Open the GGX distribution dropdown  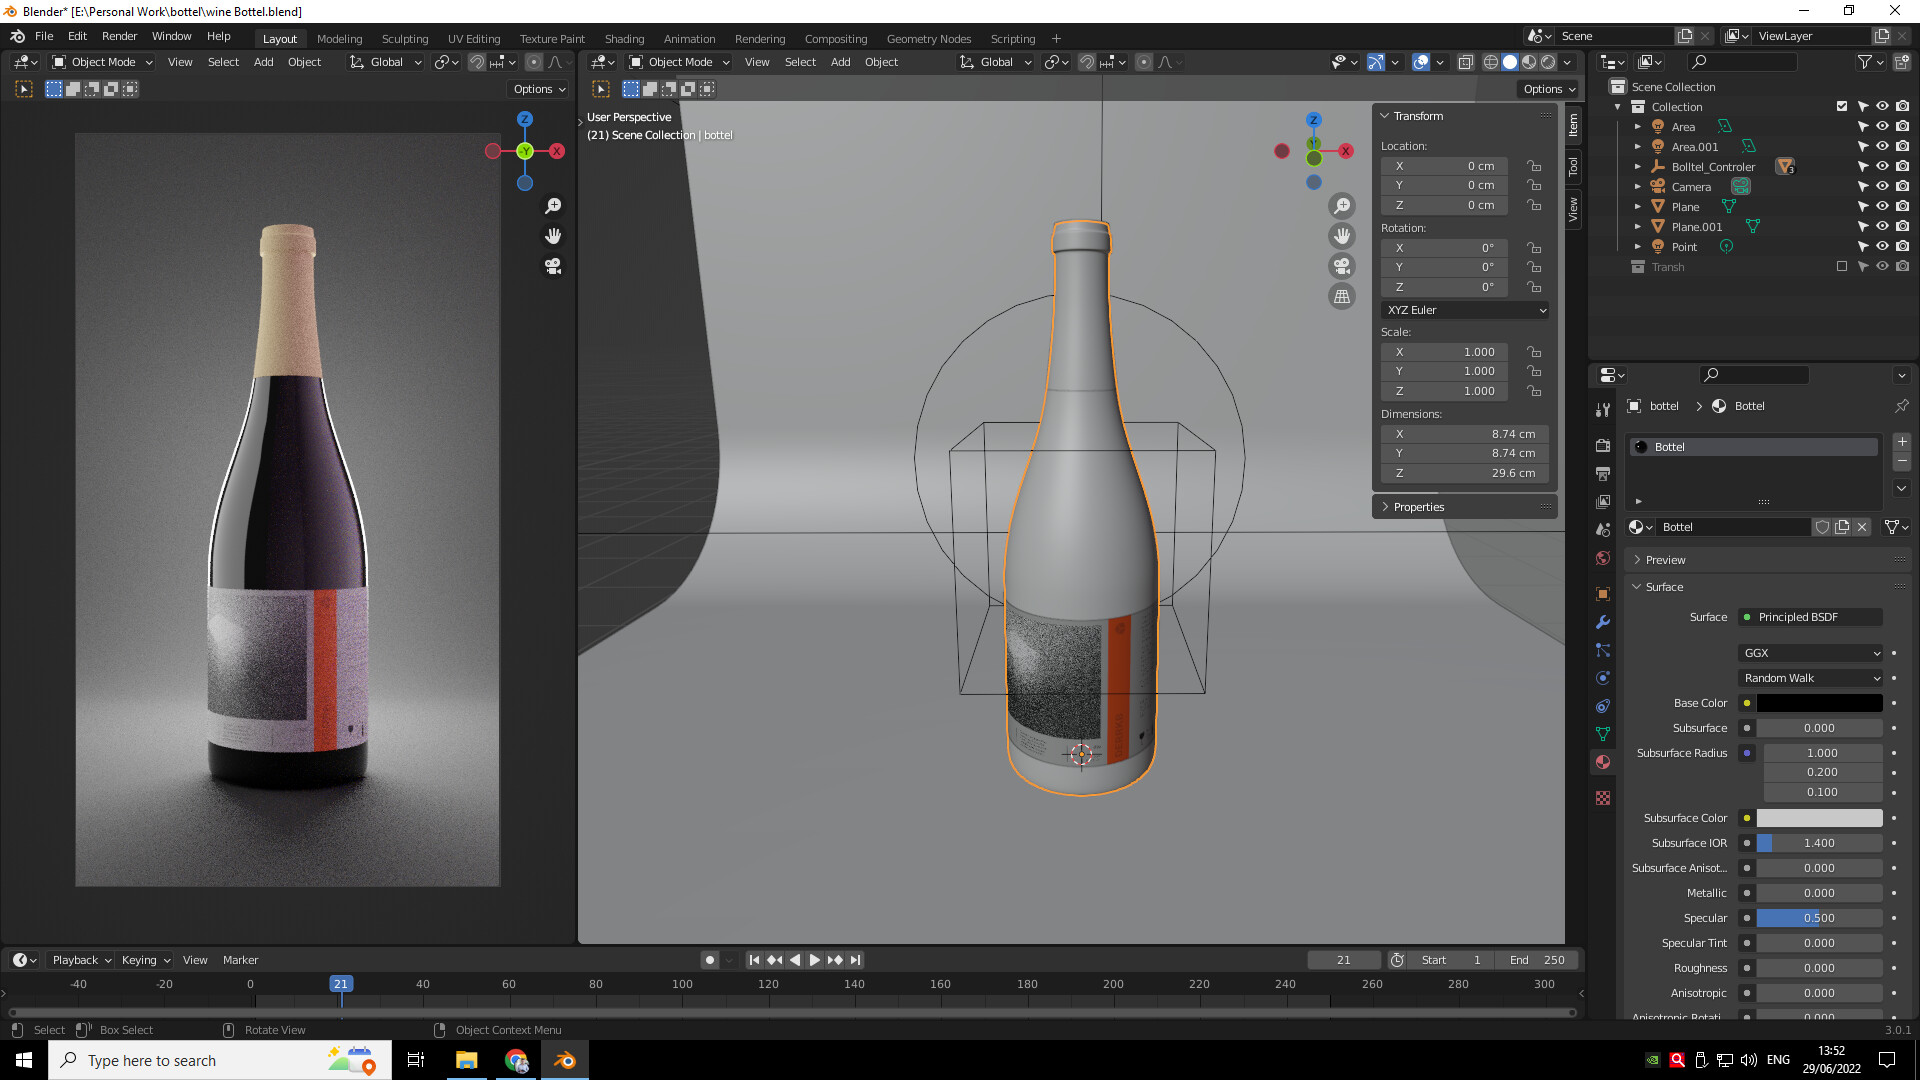pos(1810,652)
